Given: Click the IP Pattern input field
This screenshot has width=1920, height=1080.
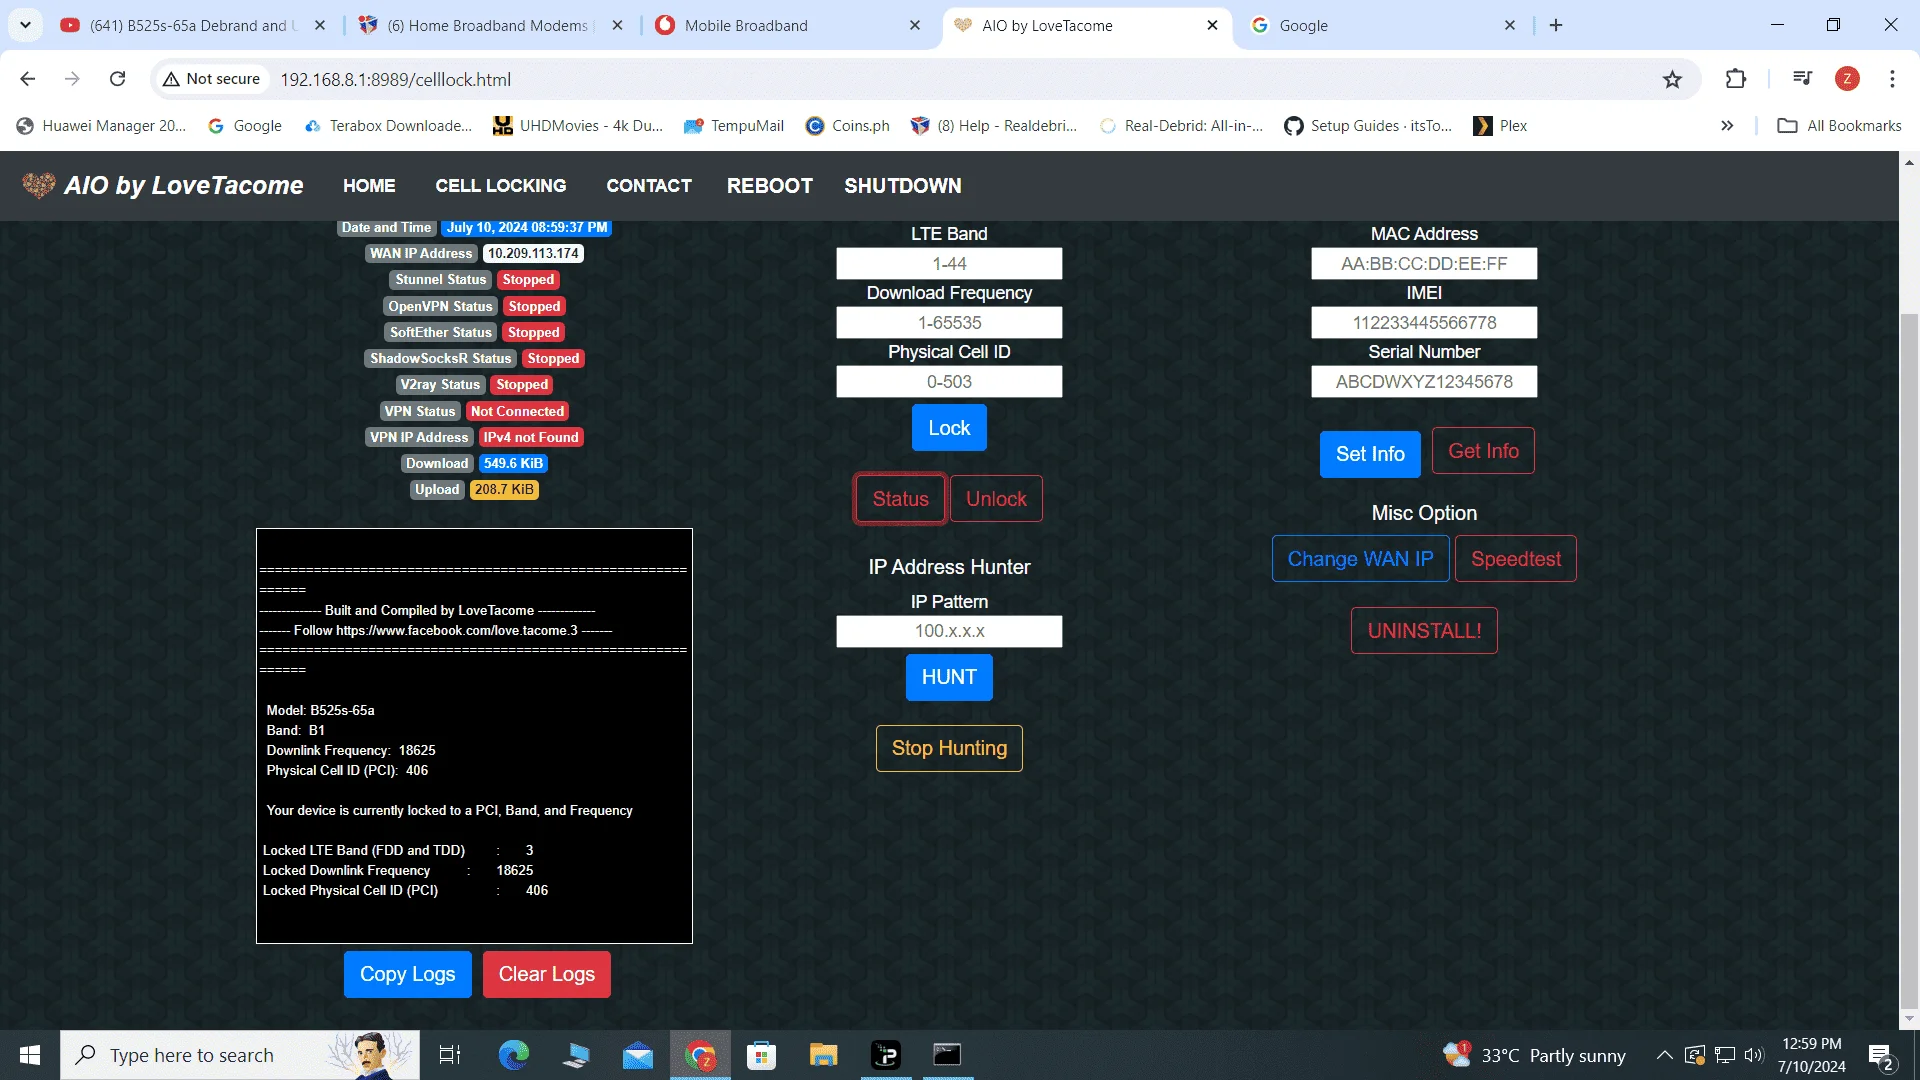Looking at the screenshot, I should [x=949, y=631].
